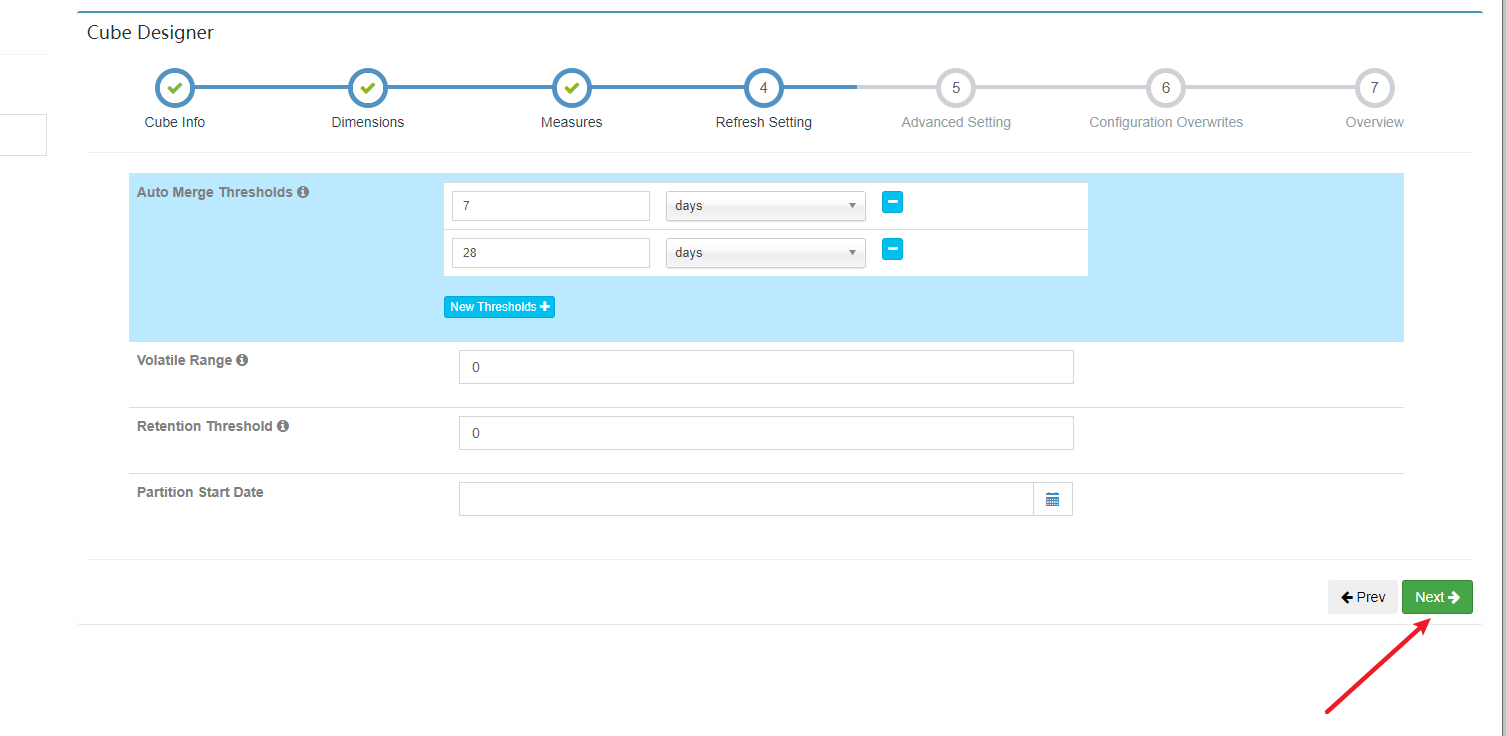Image resolution: width=1507 pixels, height=736 pixels.
Task: Edit the threshold value 28 field
Action: [x=551, y=253]
